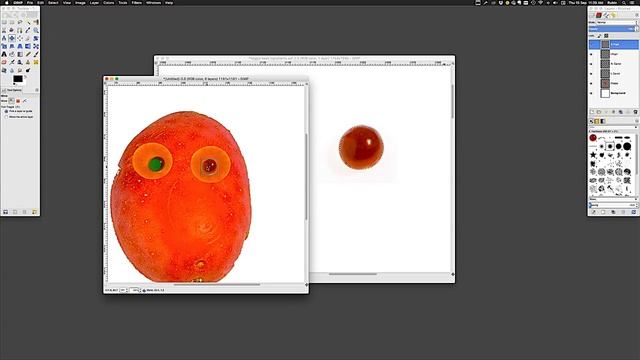The height and width of the screenshot is (360, 640).
Task: Select the Scale tool
Action: coord(4,46)
